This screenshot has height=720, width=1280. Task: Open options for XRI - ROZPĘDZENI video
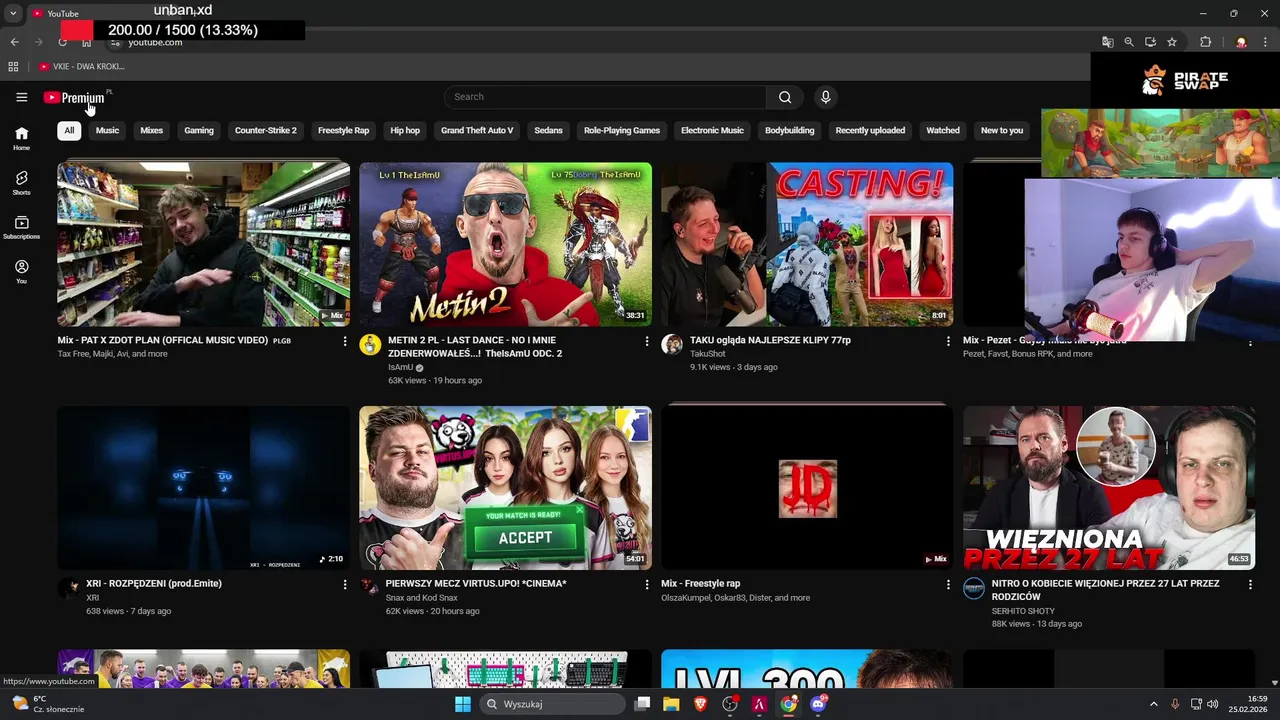[345, 584]
